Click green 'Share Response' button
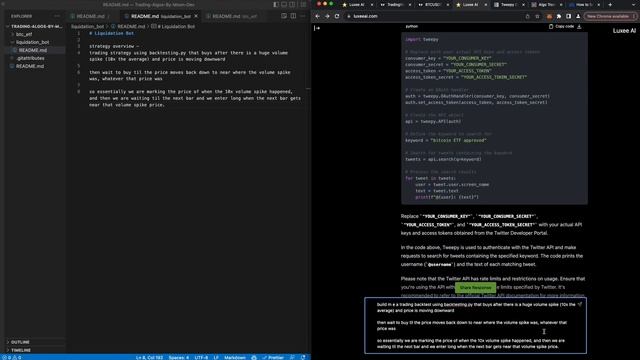Viewport: 640px width, 360px height. click(476, 288)
